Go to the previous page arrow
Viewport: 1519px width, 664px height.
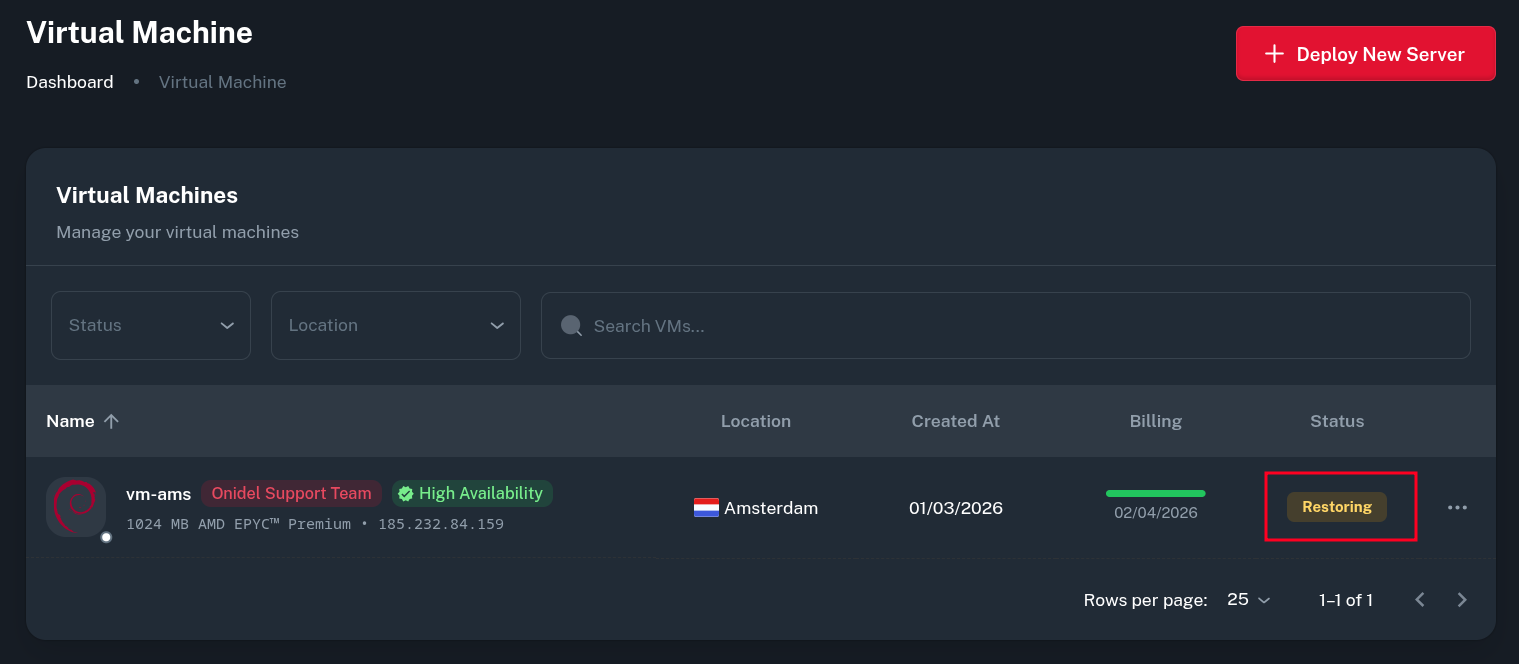[1419, 600]
